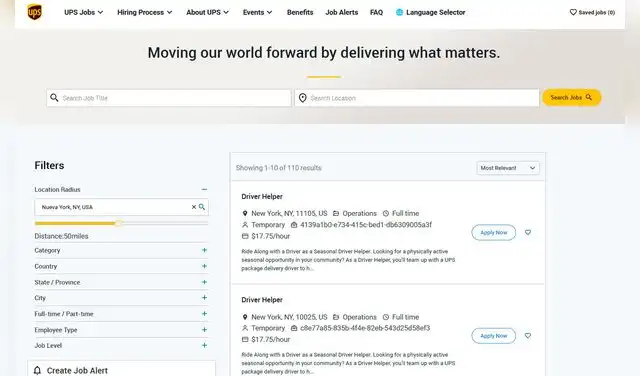Click 'Showing 1-10 of 110 results' text
640x376 pixels.
pos(279,168)
